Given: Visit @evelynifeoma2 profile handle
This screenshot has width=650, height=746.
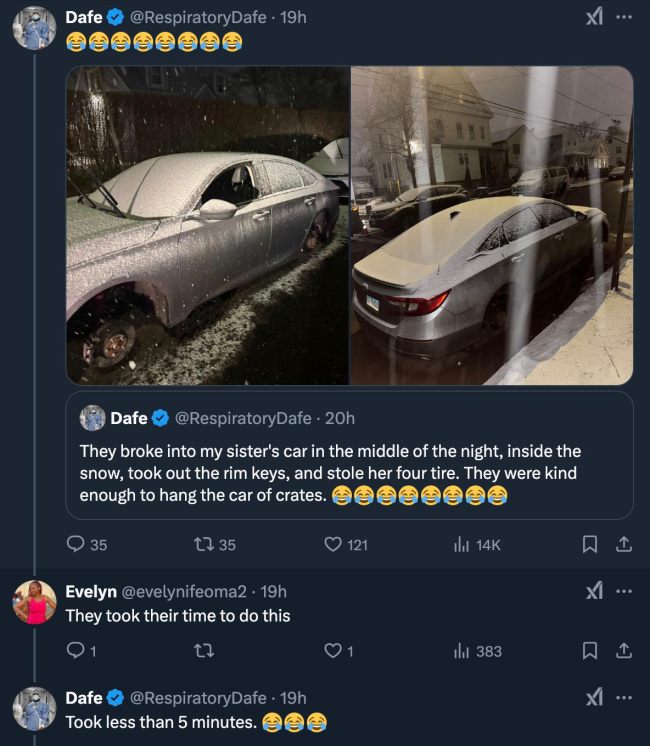Looking at the screenshot, I should pyautogui.click(x=187, y=591).
